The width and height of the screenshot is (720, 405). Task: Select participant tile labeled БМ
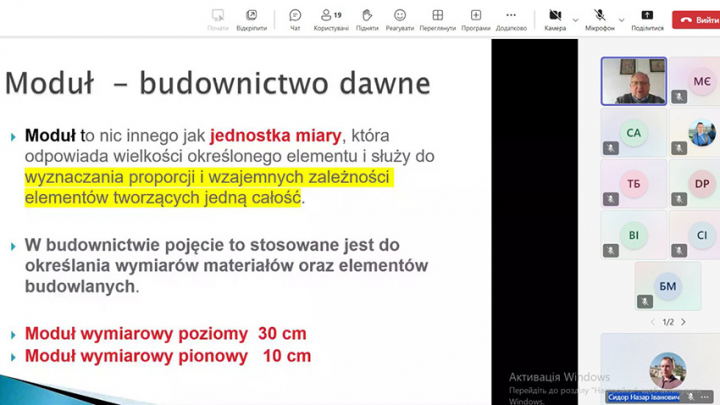[x=667, y=286]
